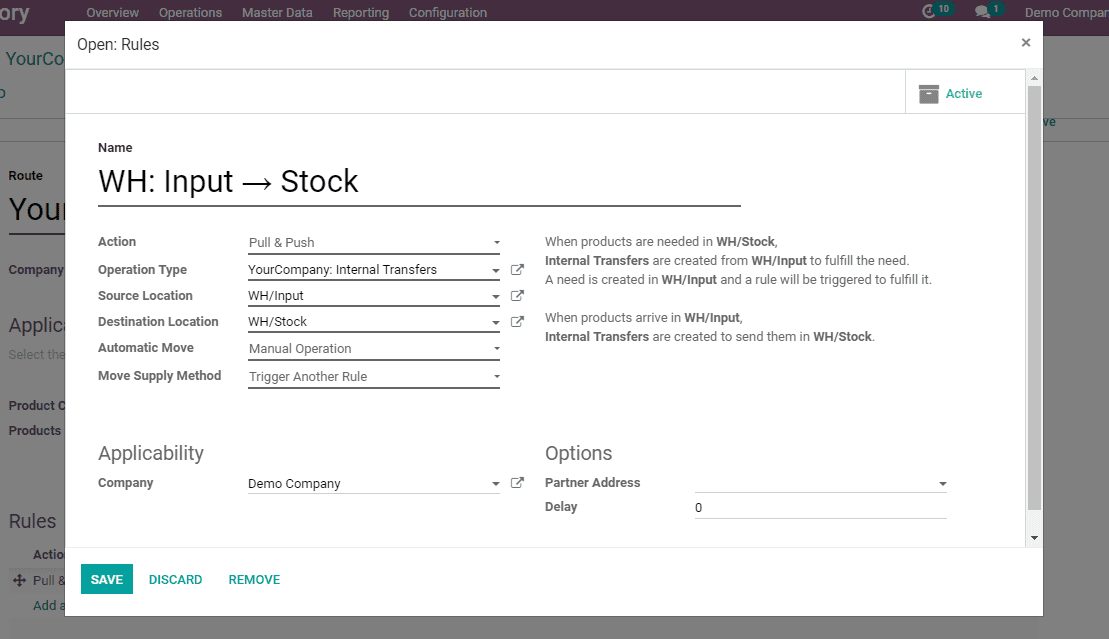Open the Company Demo Company dropdown
Viewport: 1109px width, 639px height.
373,483
